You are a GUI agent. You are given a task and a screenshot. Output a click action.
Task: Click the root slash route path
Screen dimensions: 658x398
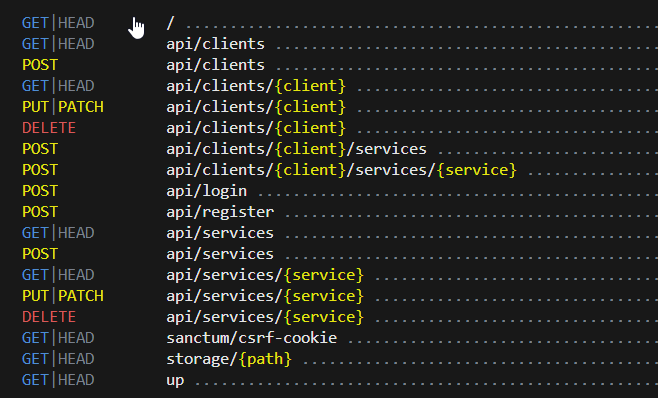[x=170, y=23]
